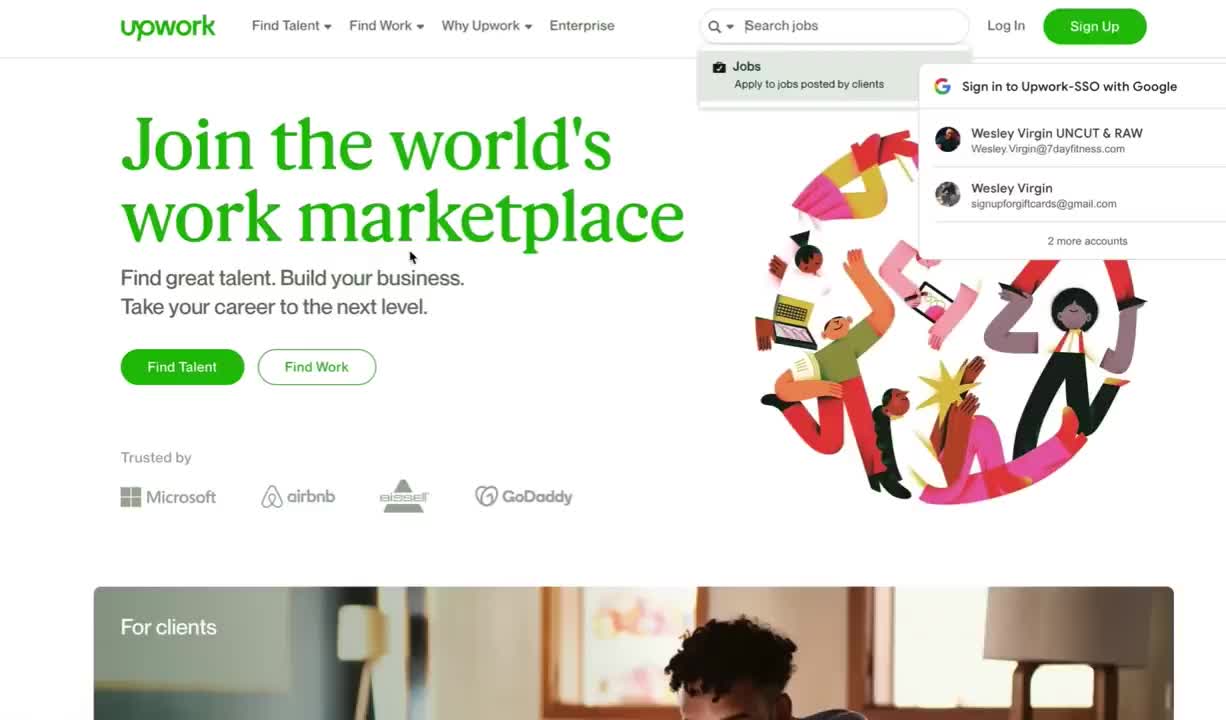Expand the Find Talent dropdown
This screenshot has height=720, width=1226.
point(291,26)
